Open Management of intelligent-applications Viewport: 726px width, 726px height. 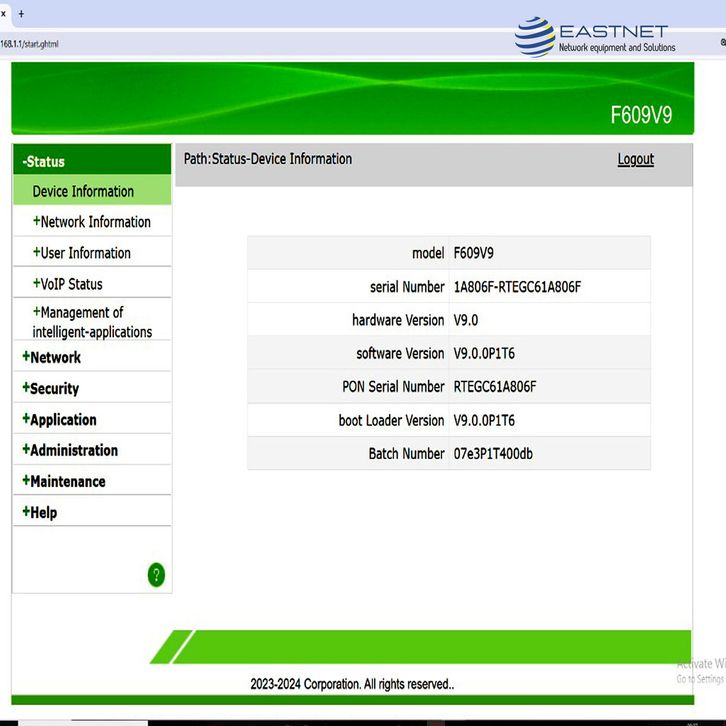click(90, 322)
